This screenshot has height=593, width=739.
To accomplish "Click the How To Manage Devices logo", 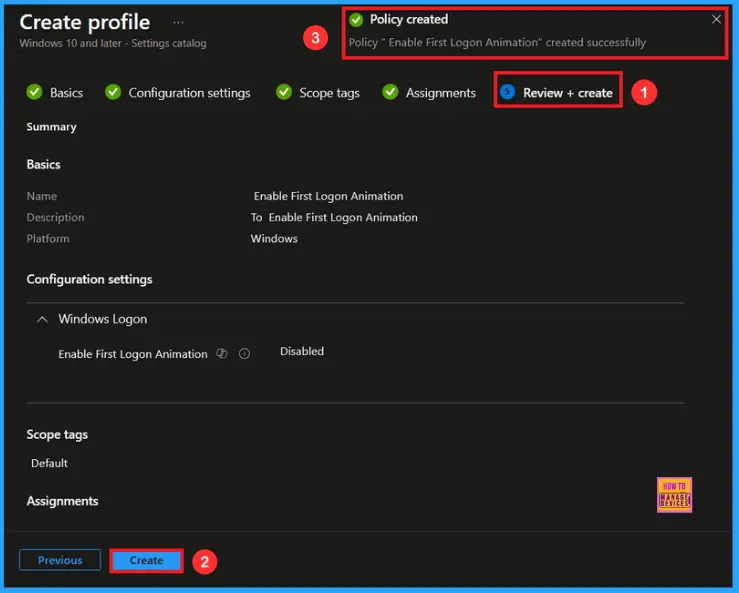I will pyautogui.click(x=674, y=494).
